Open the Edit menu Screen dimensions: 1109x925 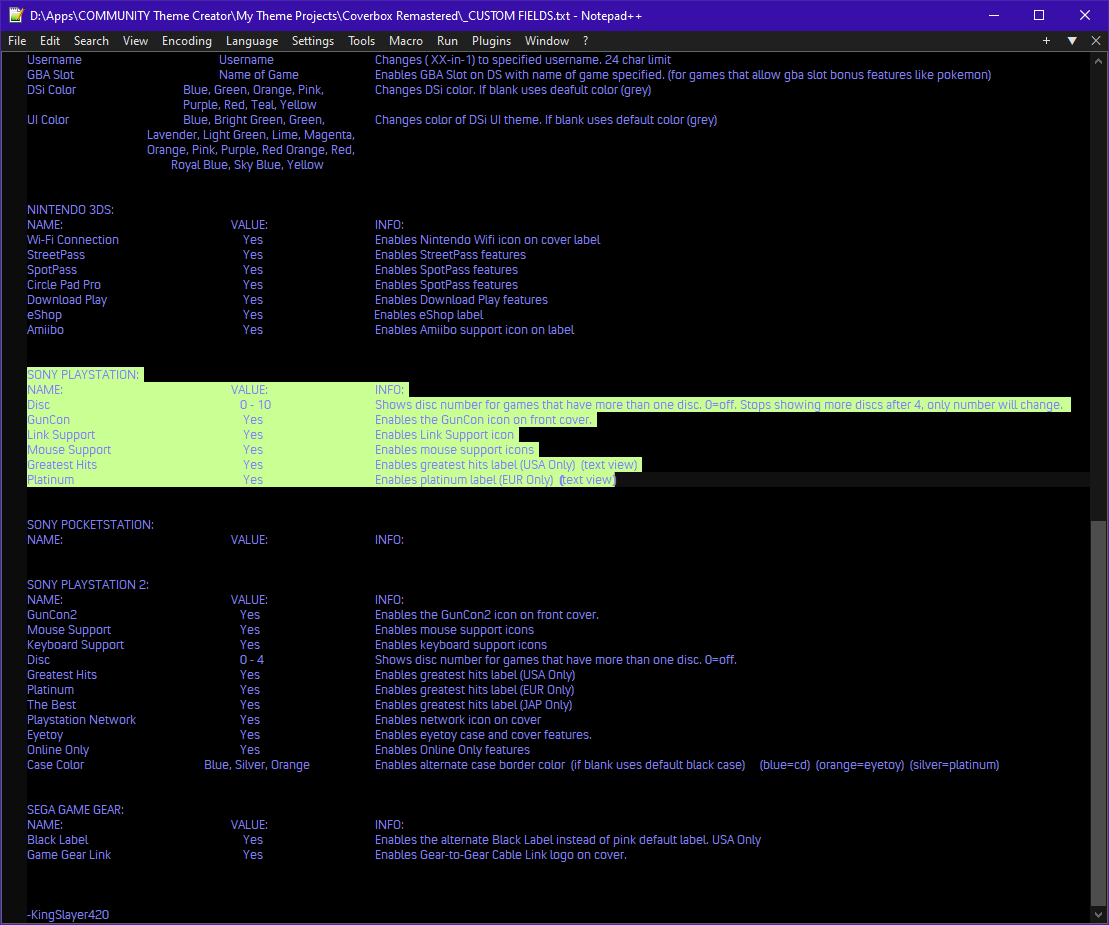50,41
